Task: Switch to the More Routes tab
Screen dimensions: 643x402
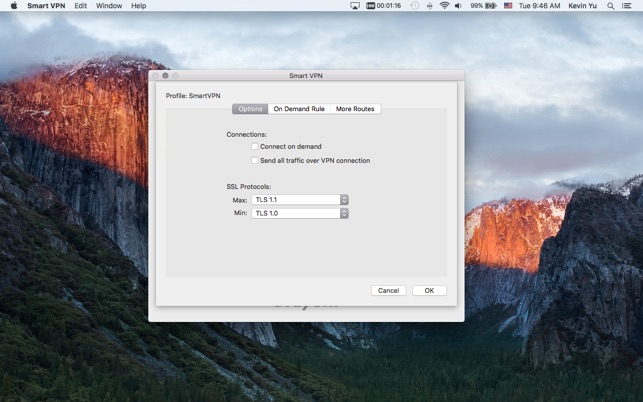Action: (355, 109)
